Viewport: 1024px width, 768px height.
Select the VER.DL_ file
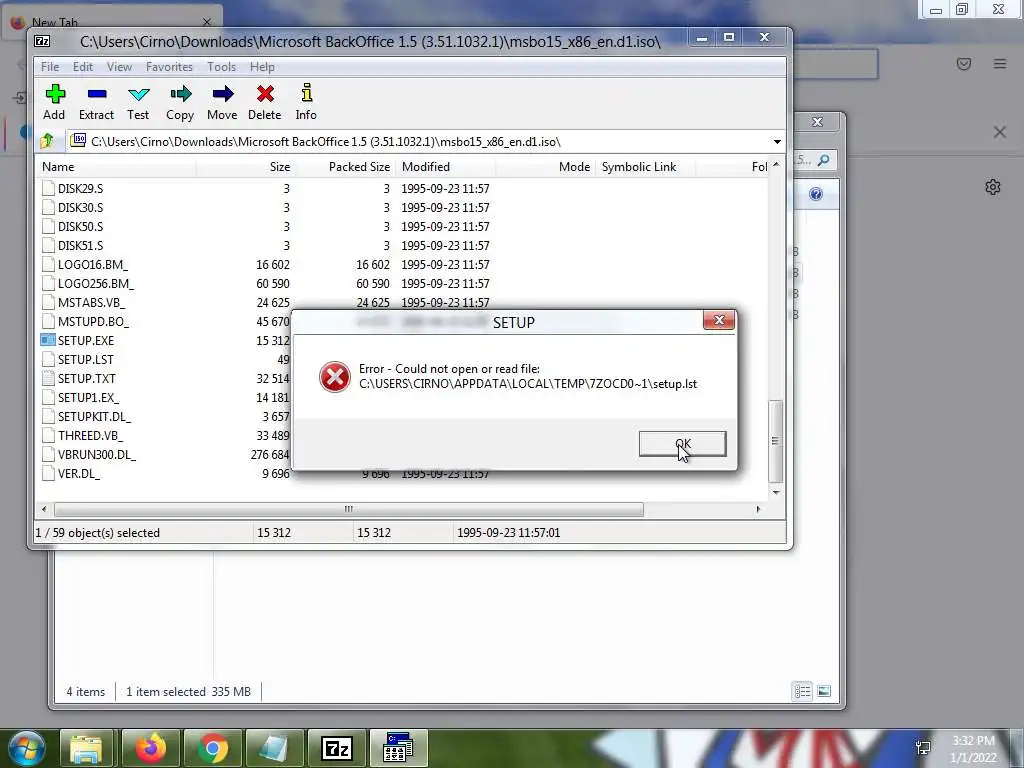click(79, 473)
